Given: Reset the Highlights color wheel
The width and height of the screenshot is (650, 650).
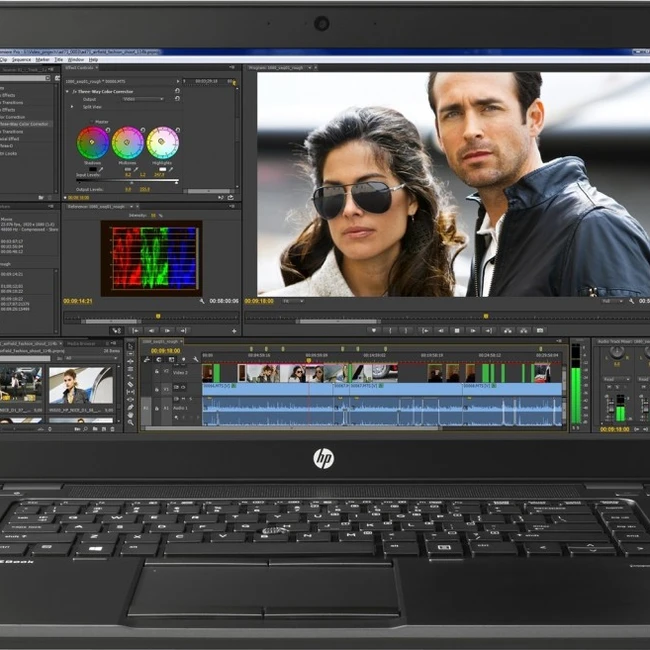Looking at the screenshot, I should click(x=178, y=130).
